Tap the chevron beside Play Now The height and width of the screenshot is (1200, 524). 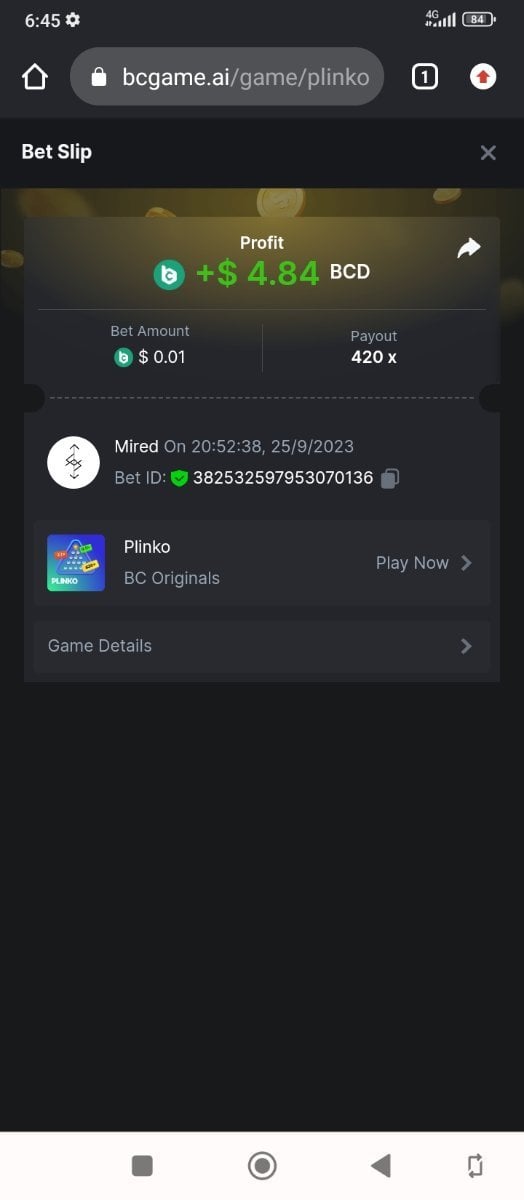coord(466,563)
